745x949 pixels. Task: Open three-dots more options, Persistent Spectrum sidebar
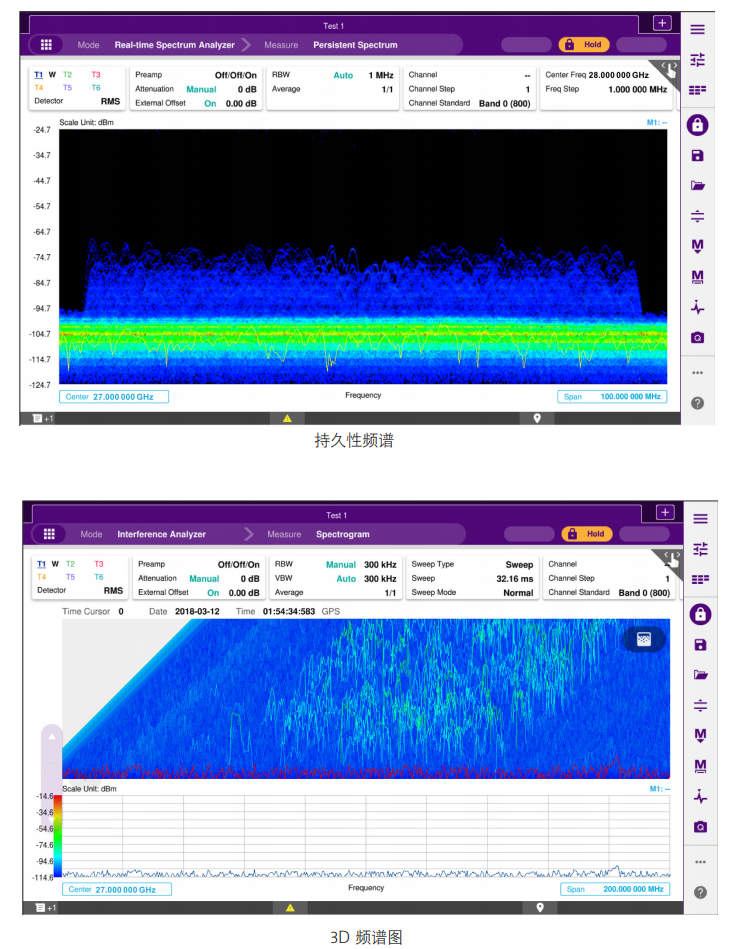(x=697, y=373)
